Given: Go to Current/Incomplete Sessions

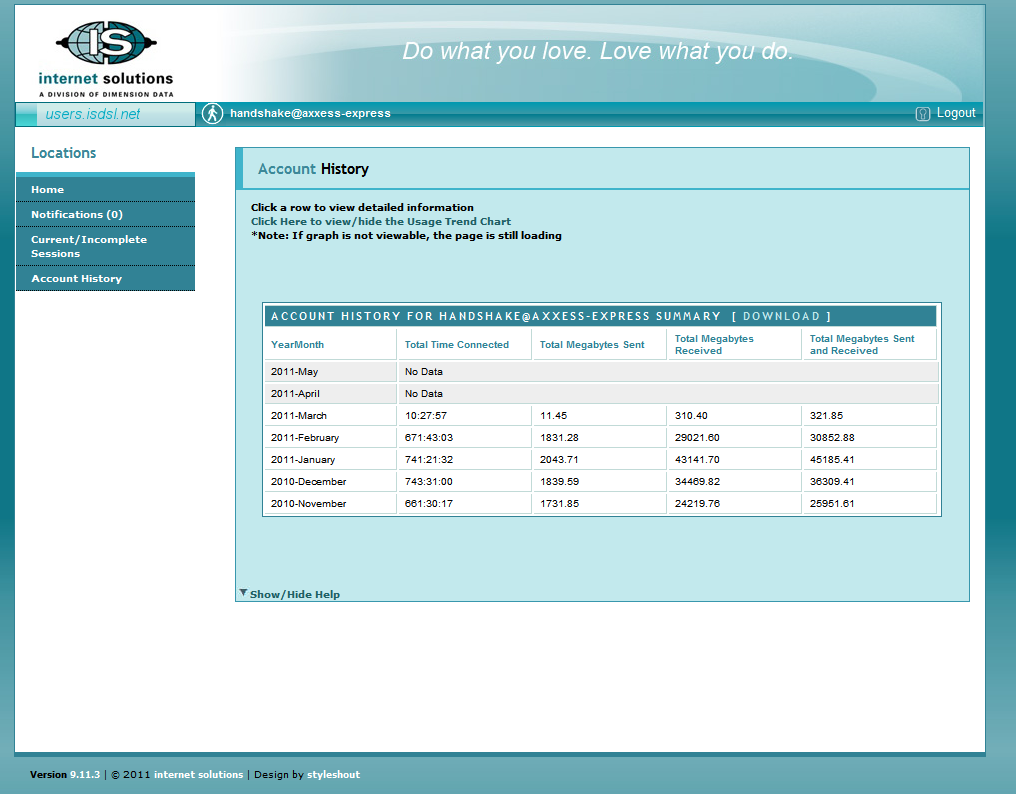Looking at the screenshot, I should pos(88,246).
